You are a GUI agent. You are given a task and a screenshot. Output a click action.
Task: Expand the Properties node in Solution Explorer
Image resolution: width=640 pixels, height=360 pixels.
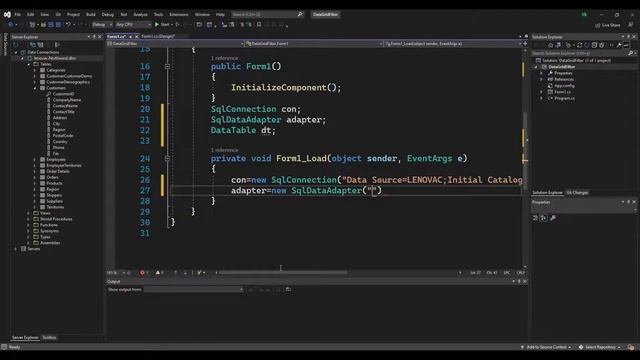pyautogui.click(x=542, y=73)
